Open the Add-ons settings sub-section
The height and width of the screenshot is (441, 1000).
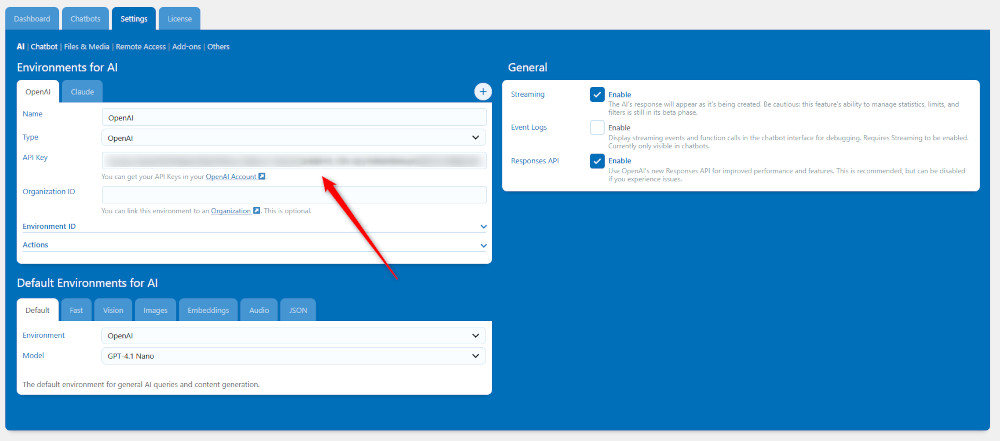187,47
